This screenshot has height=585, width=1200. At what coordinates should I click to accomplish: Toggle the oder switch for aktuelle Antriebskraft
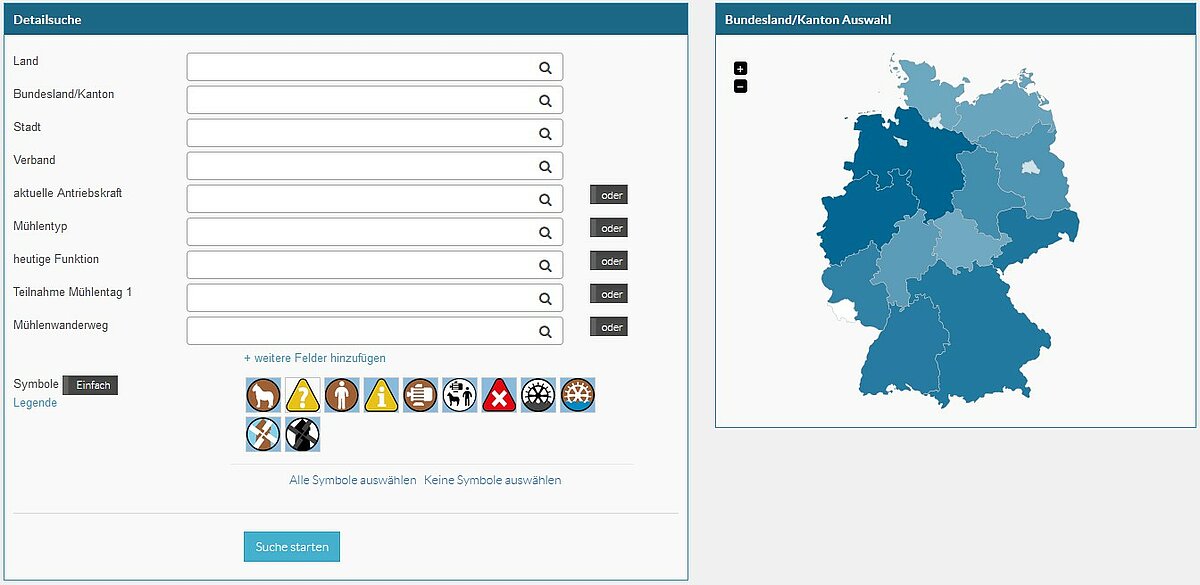point(609,195)
